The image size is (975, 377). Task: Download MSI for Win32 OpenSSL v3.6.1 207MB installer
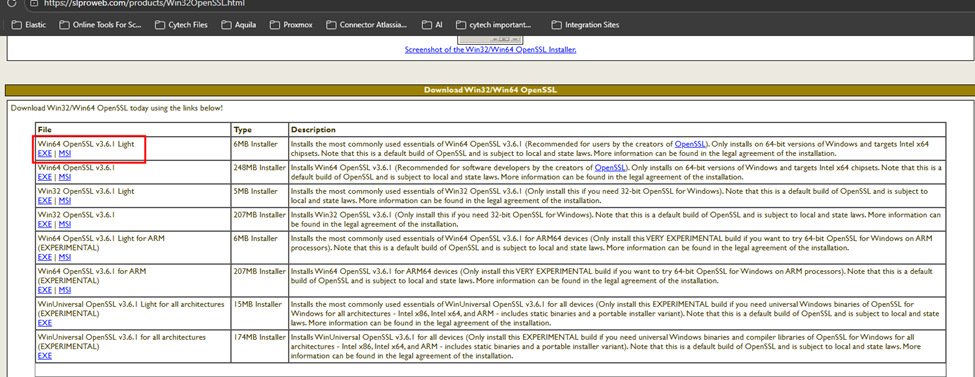pos(65,224)
